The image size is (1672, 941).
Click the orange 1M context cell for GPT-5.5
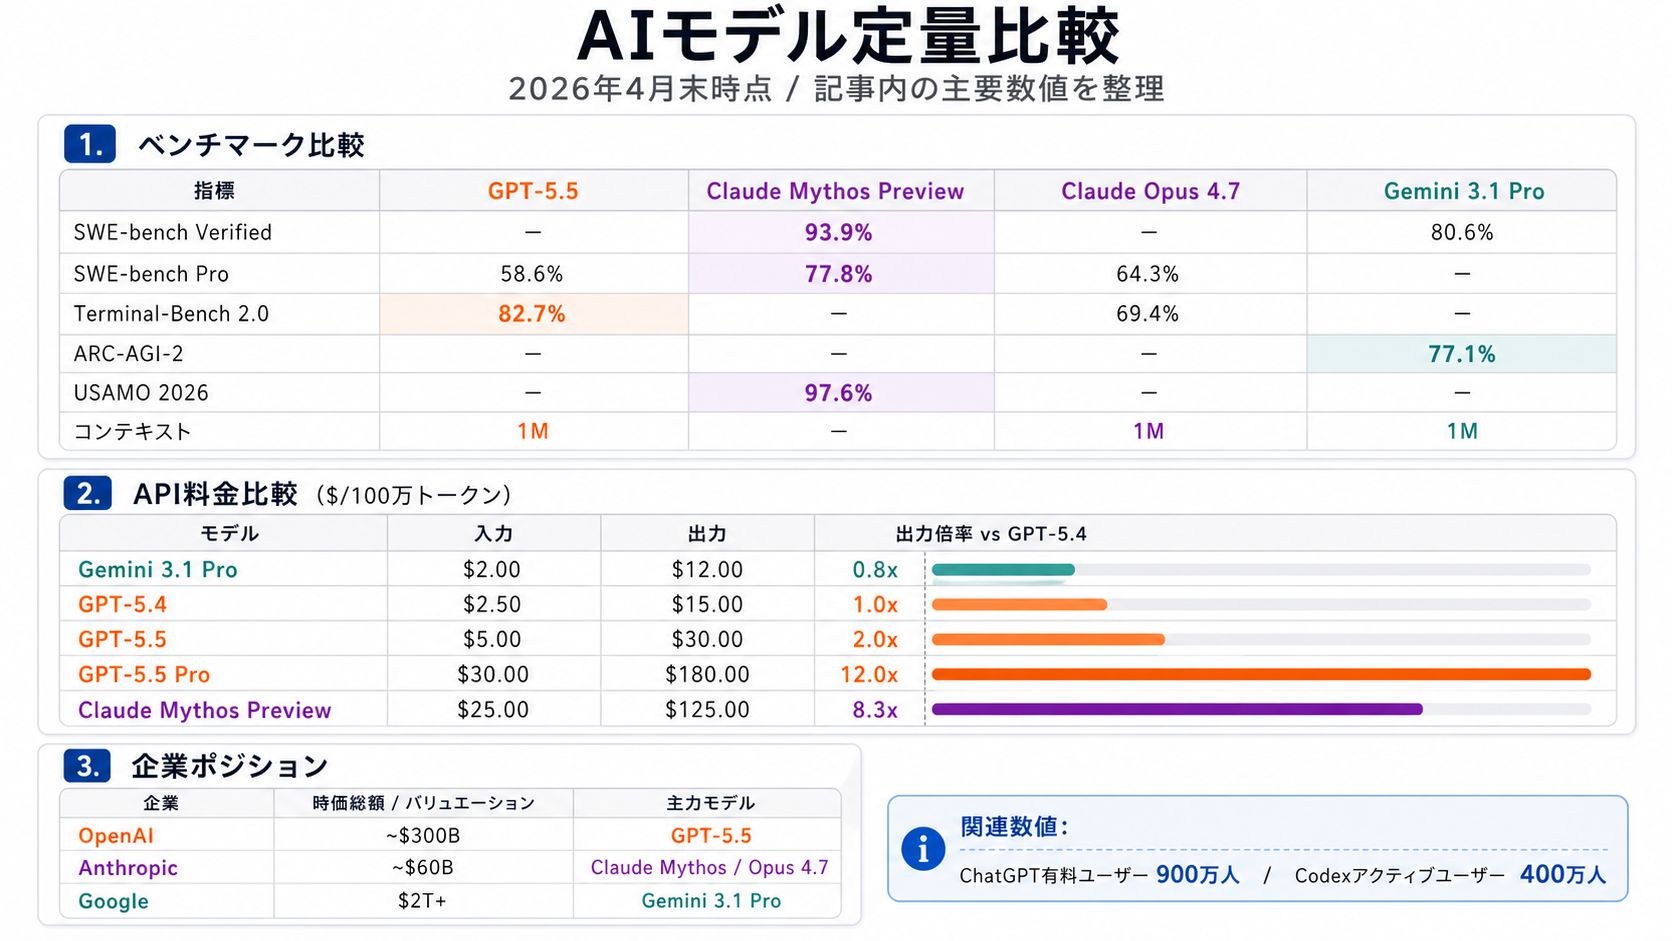coord(533,431)
